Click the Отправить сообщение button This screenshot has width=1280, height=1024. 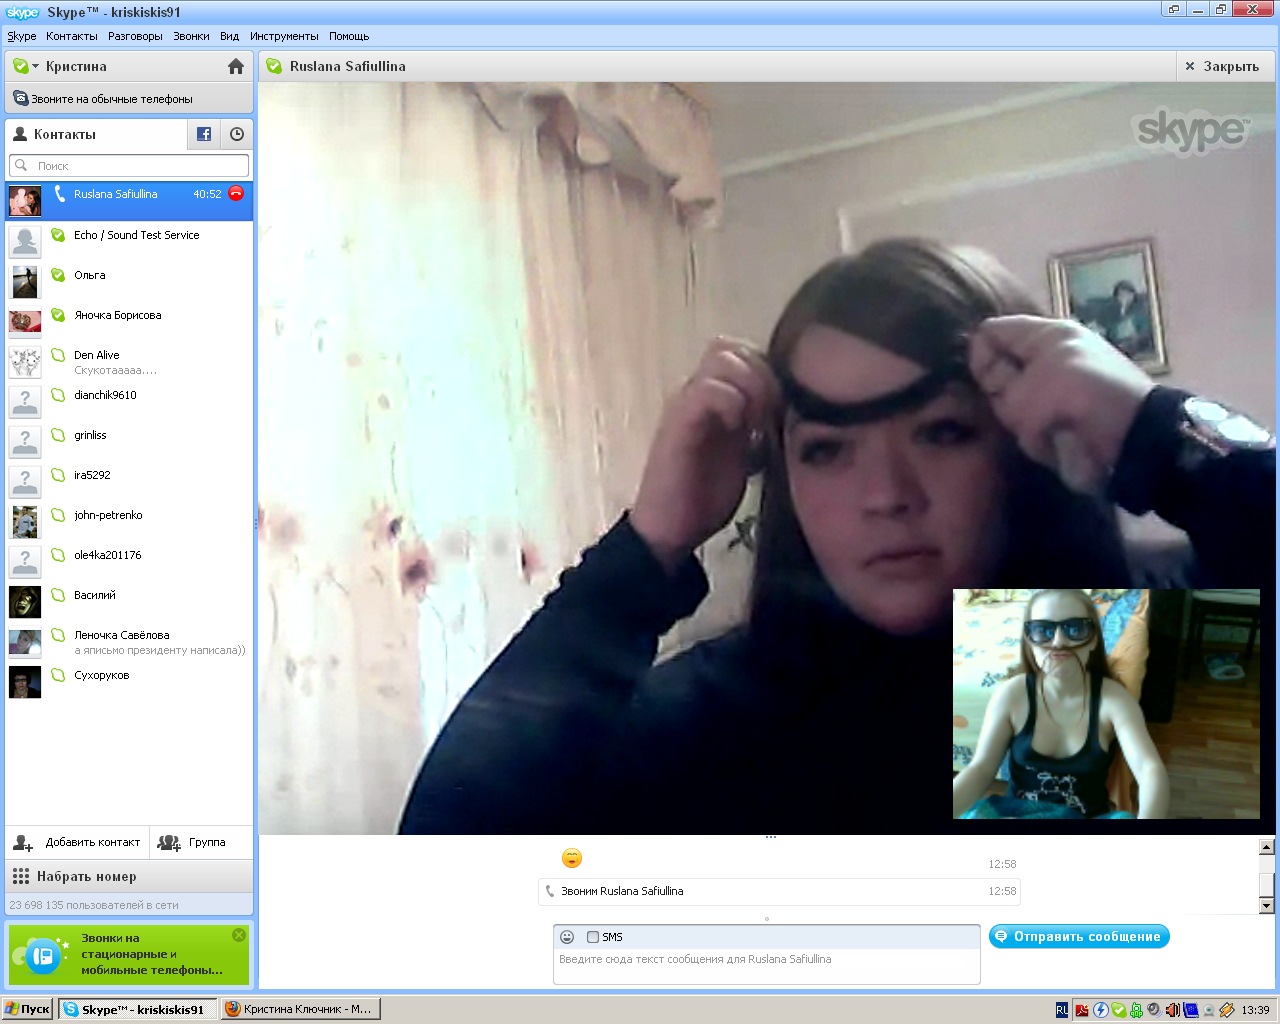(x=1078, y=936)
